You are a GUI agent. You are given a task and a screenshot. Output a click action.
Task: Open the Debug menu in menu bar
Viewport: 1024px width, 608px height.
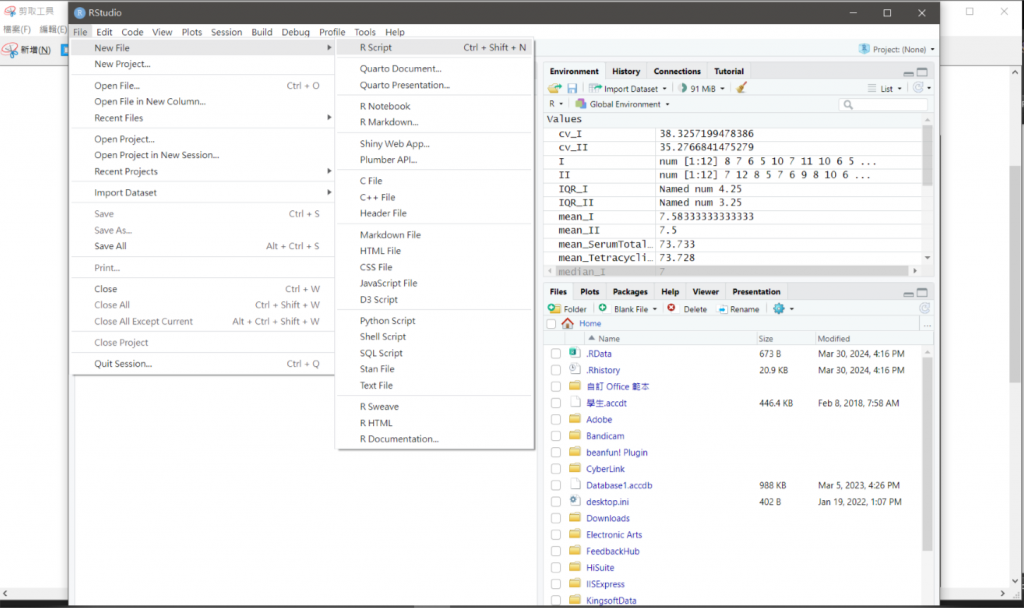[x=295, y=32]
